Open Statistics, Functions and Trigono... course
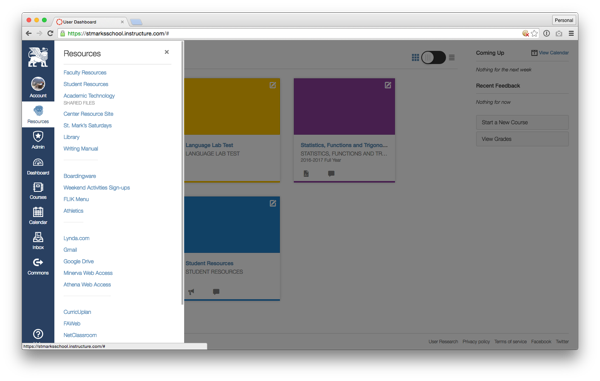The height and width of the screenshot is (381, 600). click(344, 145)
